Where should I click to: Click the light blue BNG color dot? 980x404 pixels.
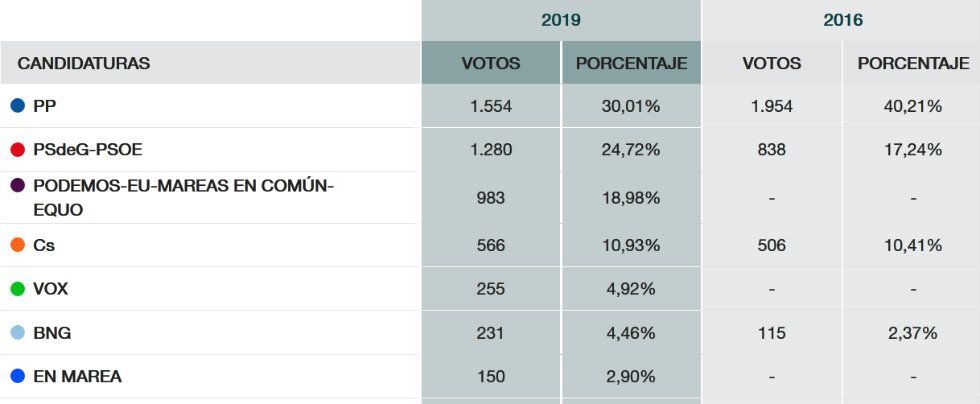coord(17,333)
